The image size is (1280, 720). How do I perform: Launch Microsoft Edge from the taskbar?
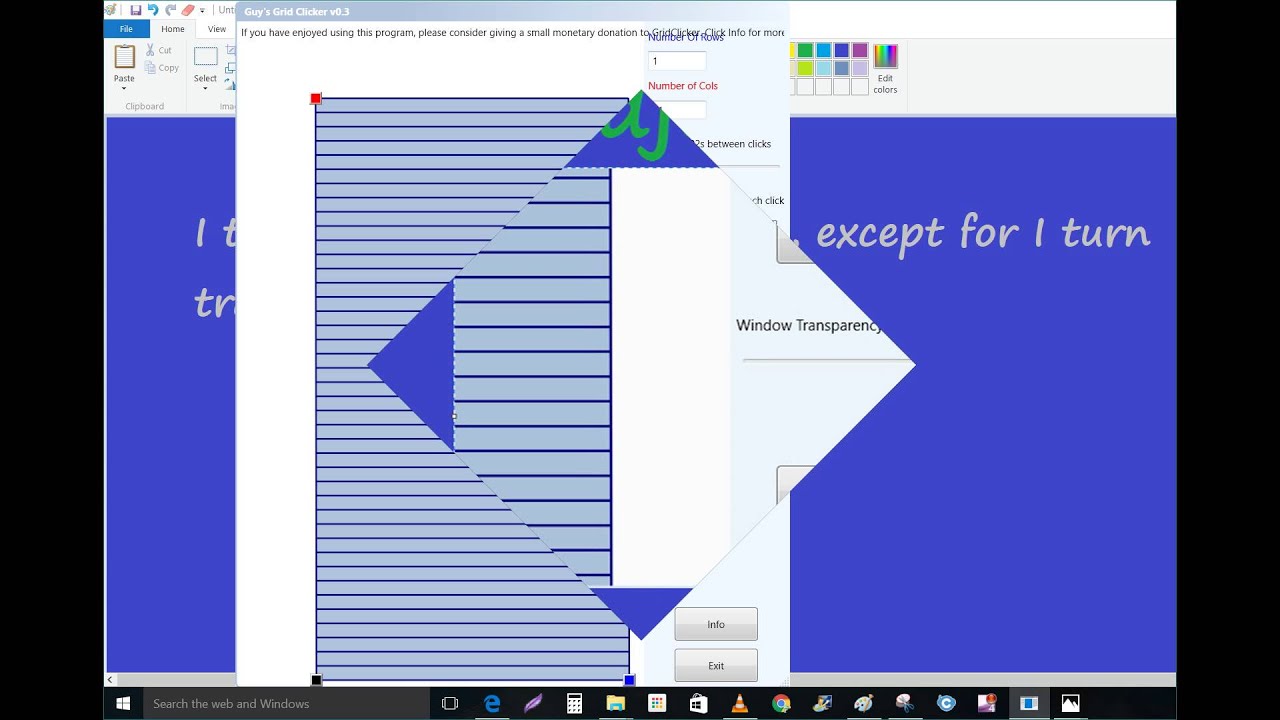point(492,704)
